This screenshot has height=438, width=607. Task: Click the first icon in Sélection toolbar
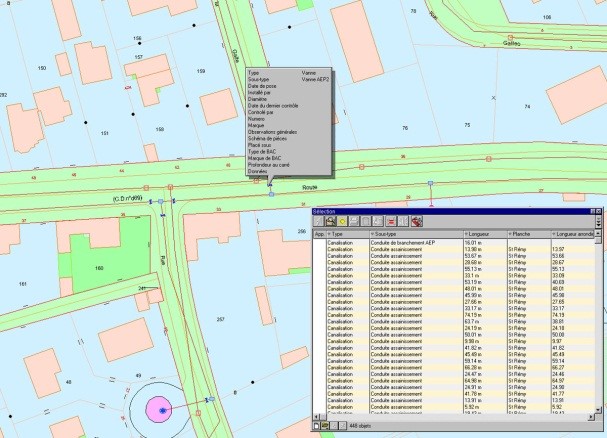tap(319, 221)
